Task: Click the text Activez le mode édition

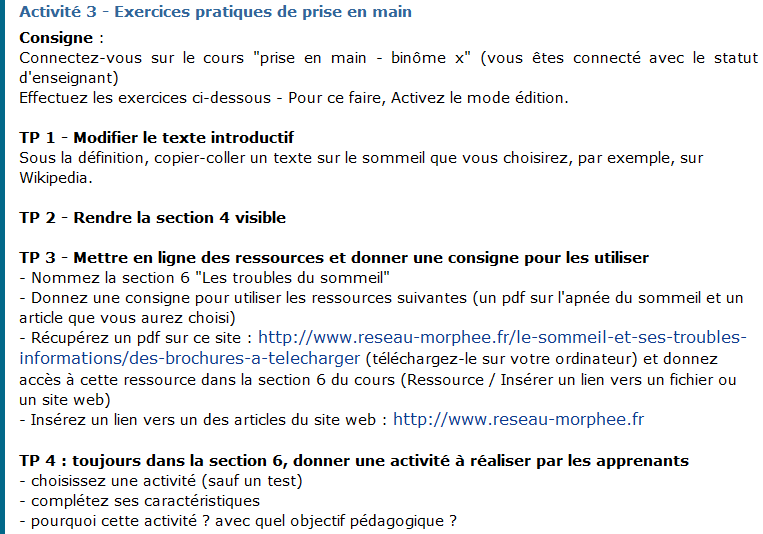Action: [479, 98]
